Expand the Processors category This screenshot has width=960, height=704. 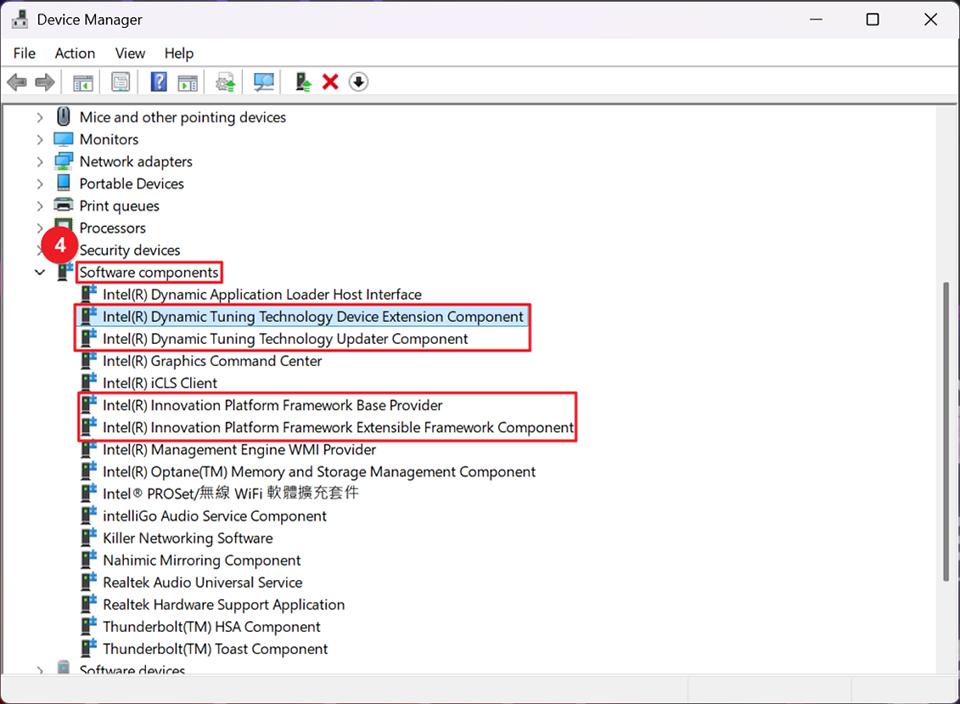click(x=40, y=228)
